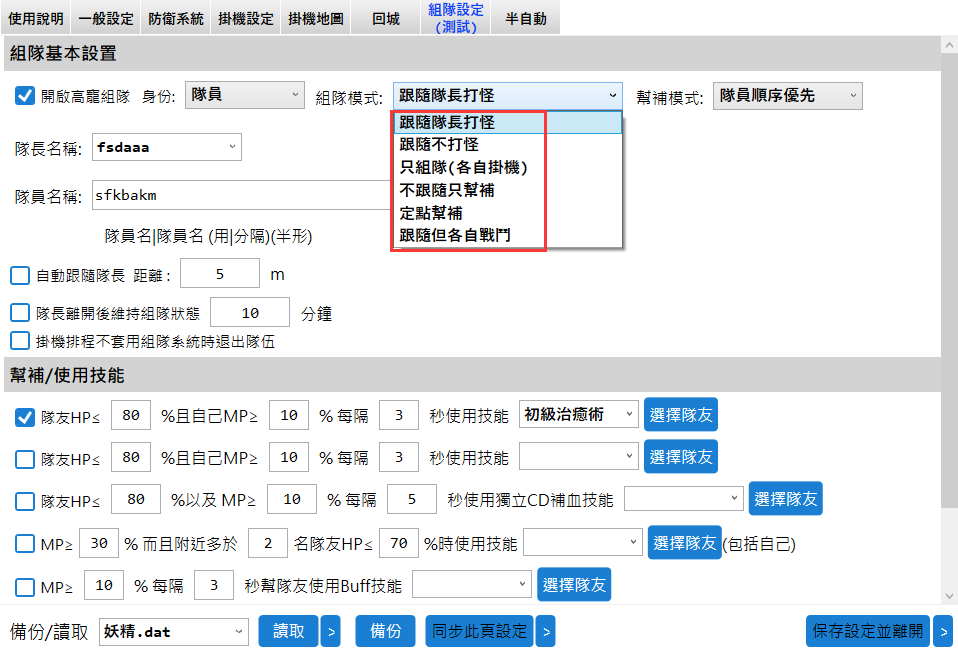Click the arrow next to 同步此頁設定

point(545,631)
